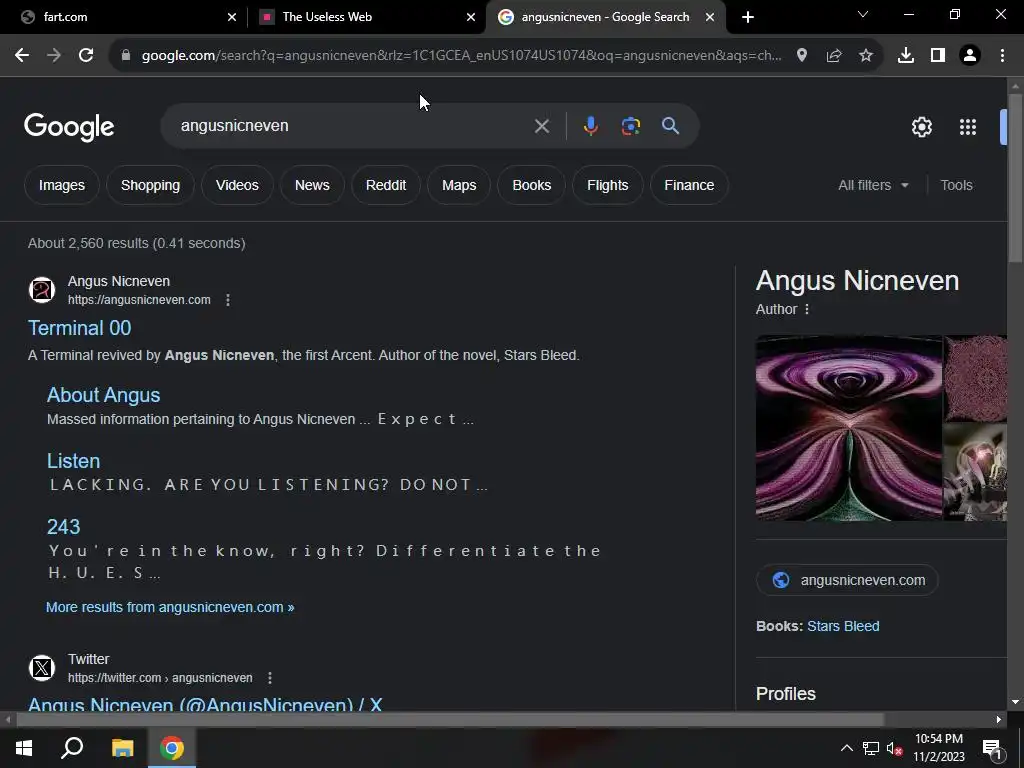Visit angusnicneven.com from knowledge panel

pos(847,580)
